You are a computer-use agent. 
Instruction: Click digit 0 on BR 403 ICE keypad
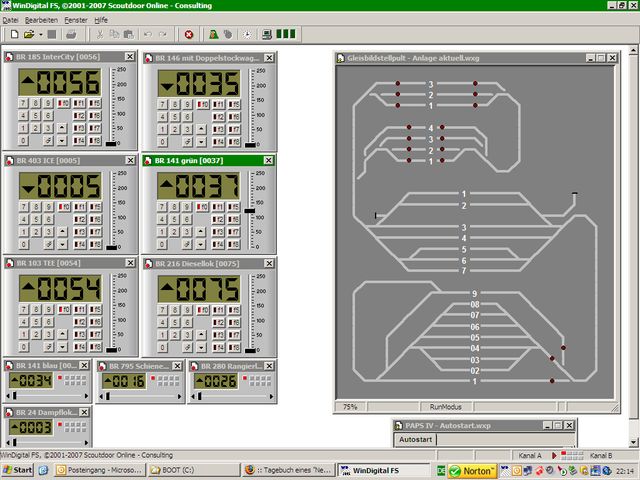[x=23, y=244]
